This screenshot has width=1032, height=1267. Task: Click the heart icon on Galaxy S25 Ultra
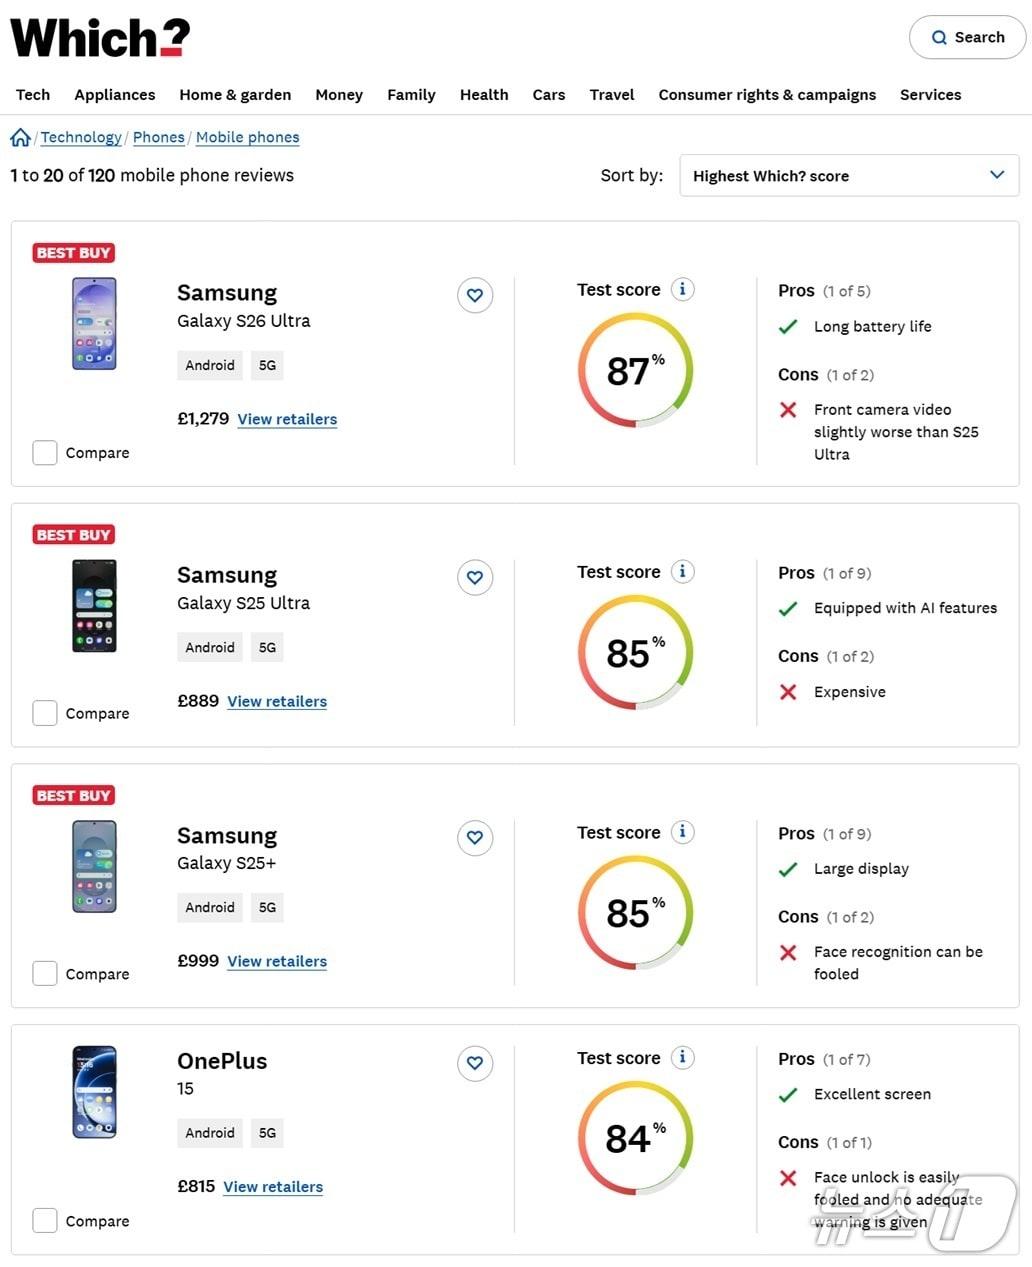tap(474, 577)
